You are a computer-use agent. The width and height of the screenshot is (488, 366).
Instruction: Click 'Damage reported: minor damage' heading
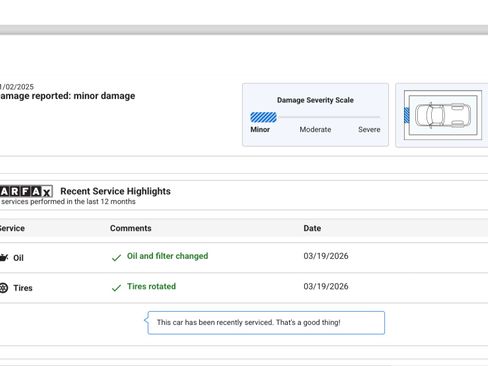click(68, 96)
